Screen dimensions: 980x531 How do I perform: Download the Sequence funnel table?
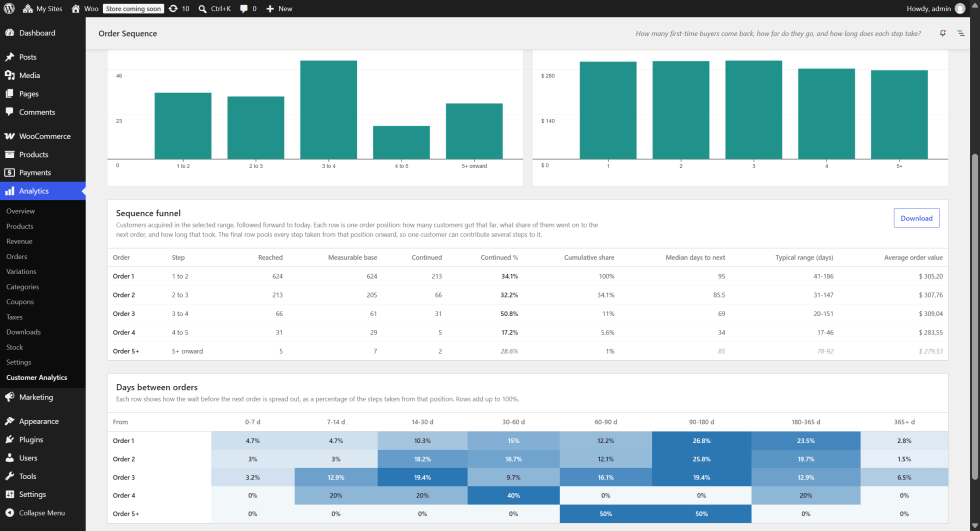click(916, 218)
